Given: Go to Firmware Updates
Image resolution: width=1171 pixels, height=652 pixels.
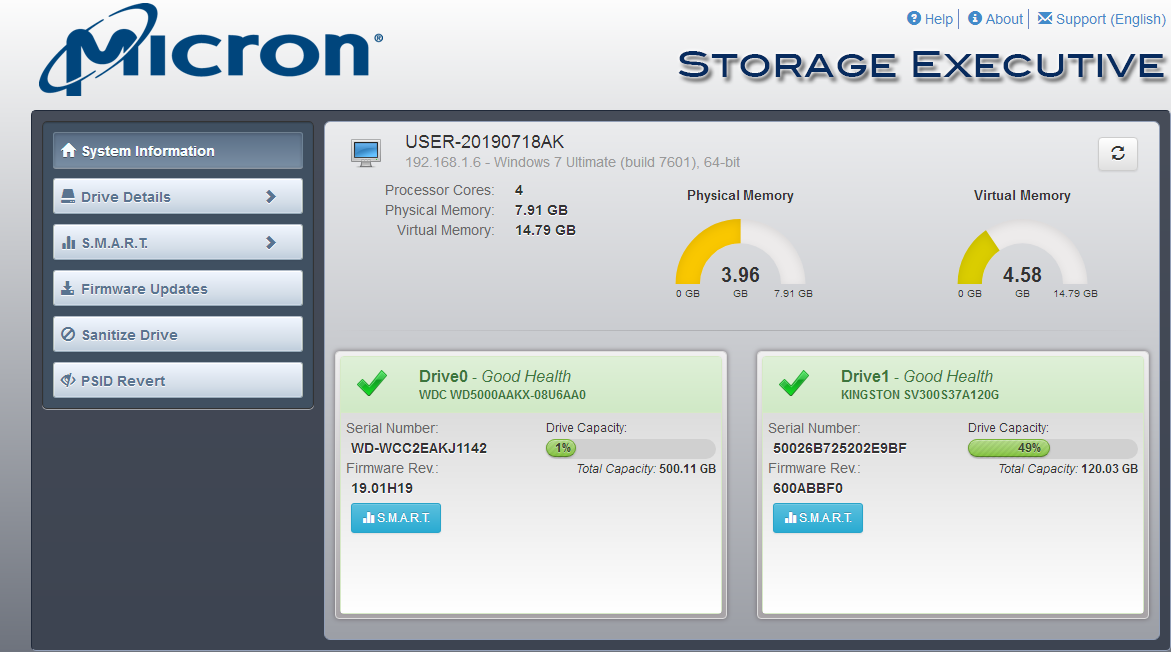Looking at the screenshot, I should coord(178,288).
